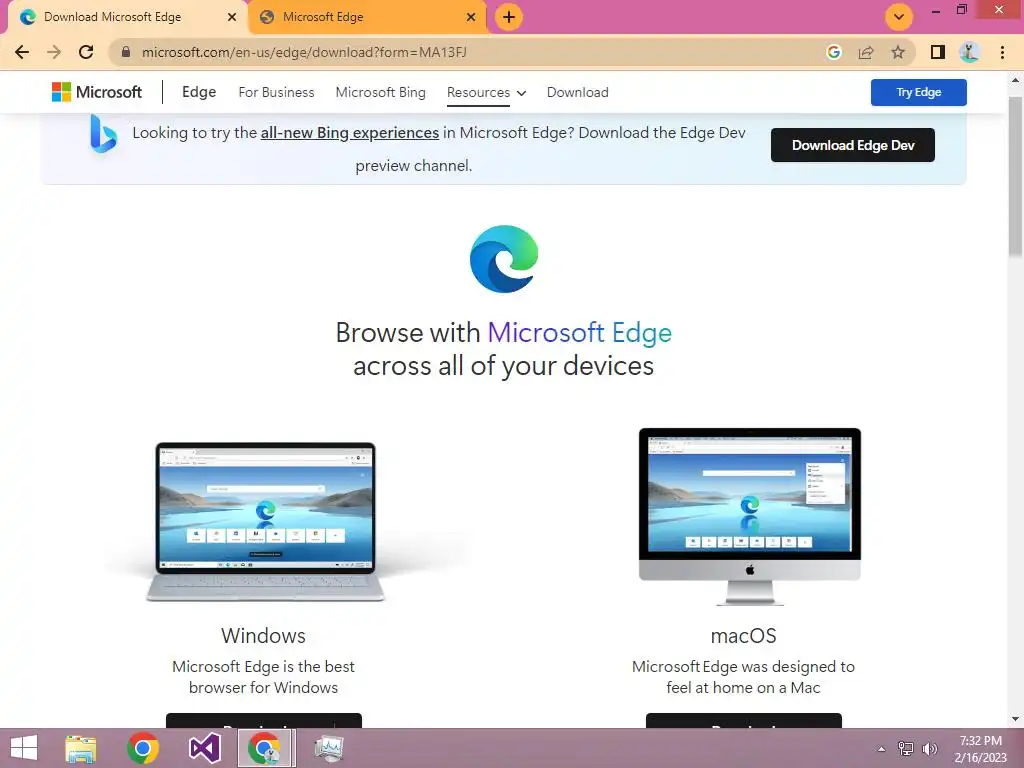Click the Download Edge Dev button
The height and width of the screenshot is (768, 1024).
(x=852, y=145)
